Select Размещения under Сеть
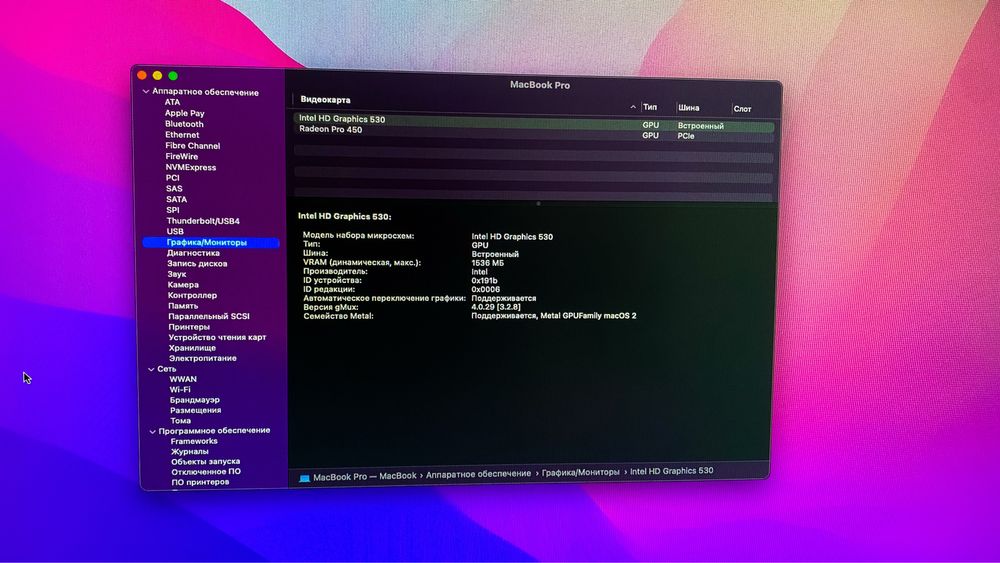The width and height of the screenshot is (1000, 563). point(195,411)
